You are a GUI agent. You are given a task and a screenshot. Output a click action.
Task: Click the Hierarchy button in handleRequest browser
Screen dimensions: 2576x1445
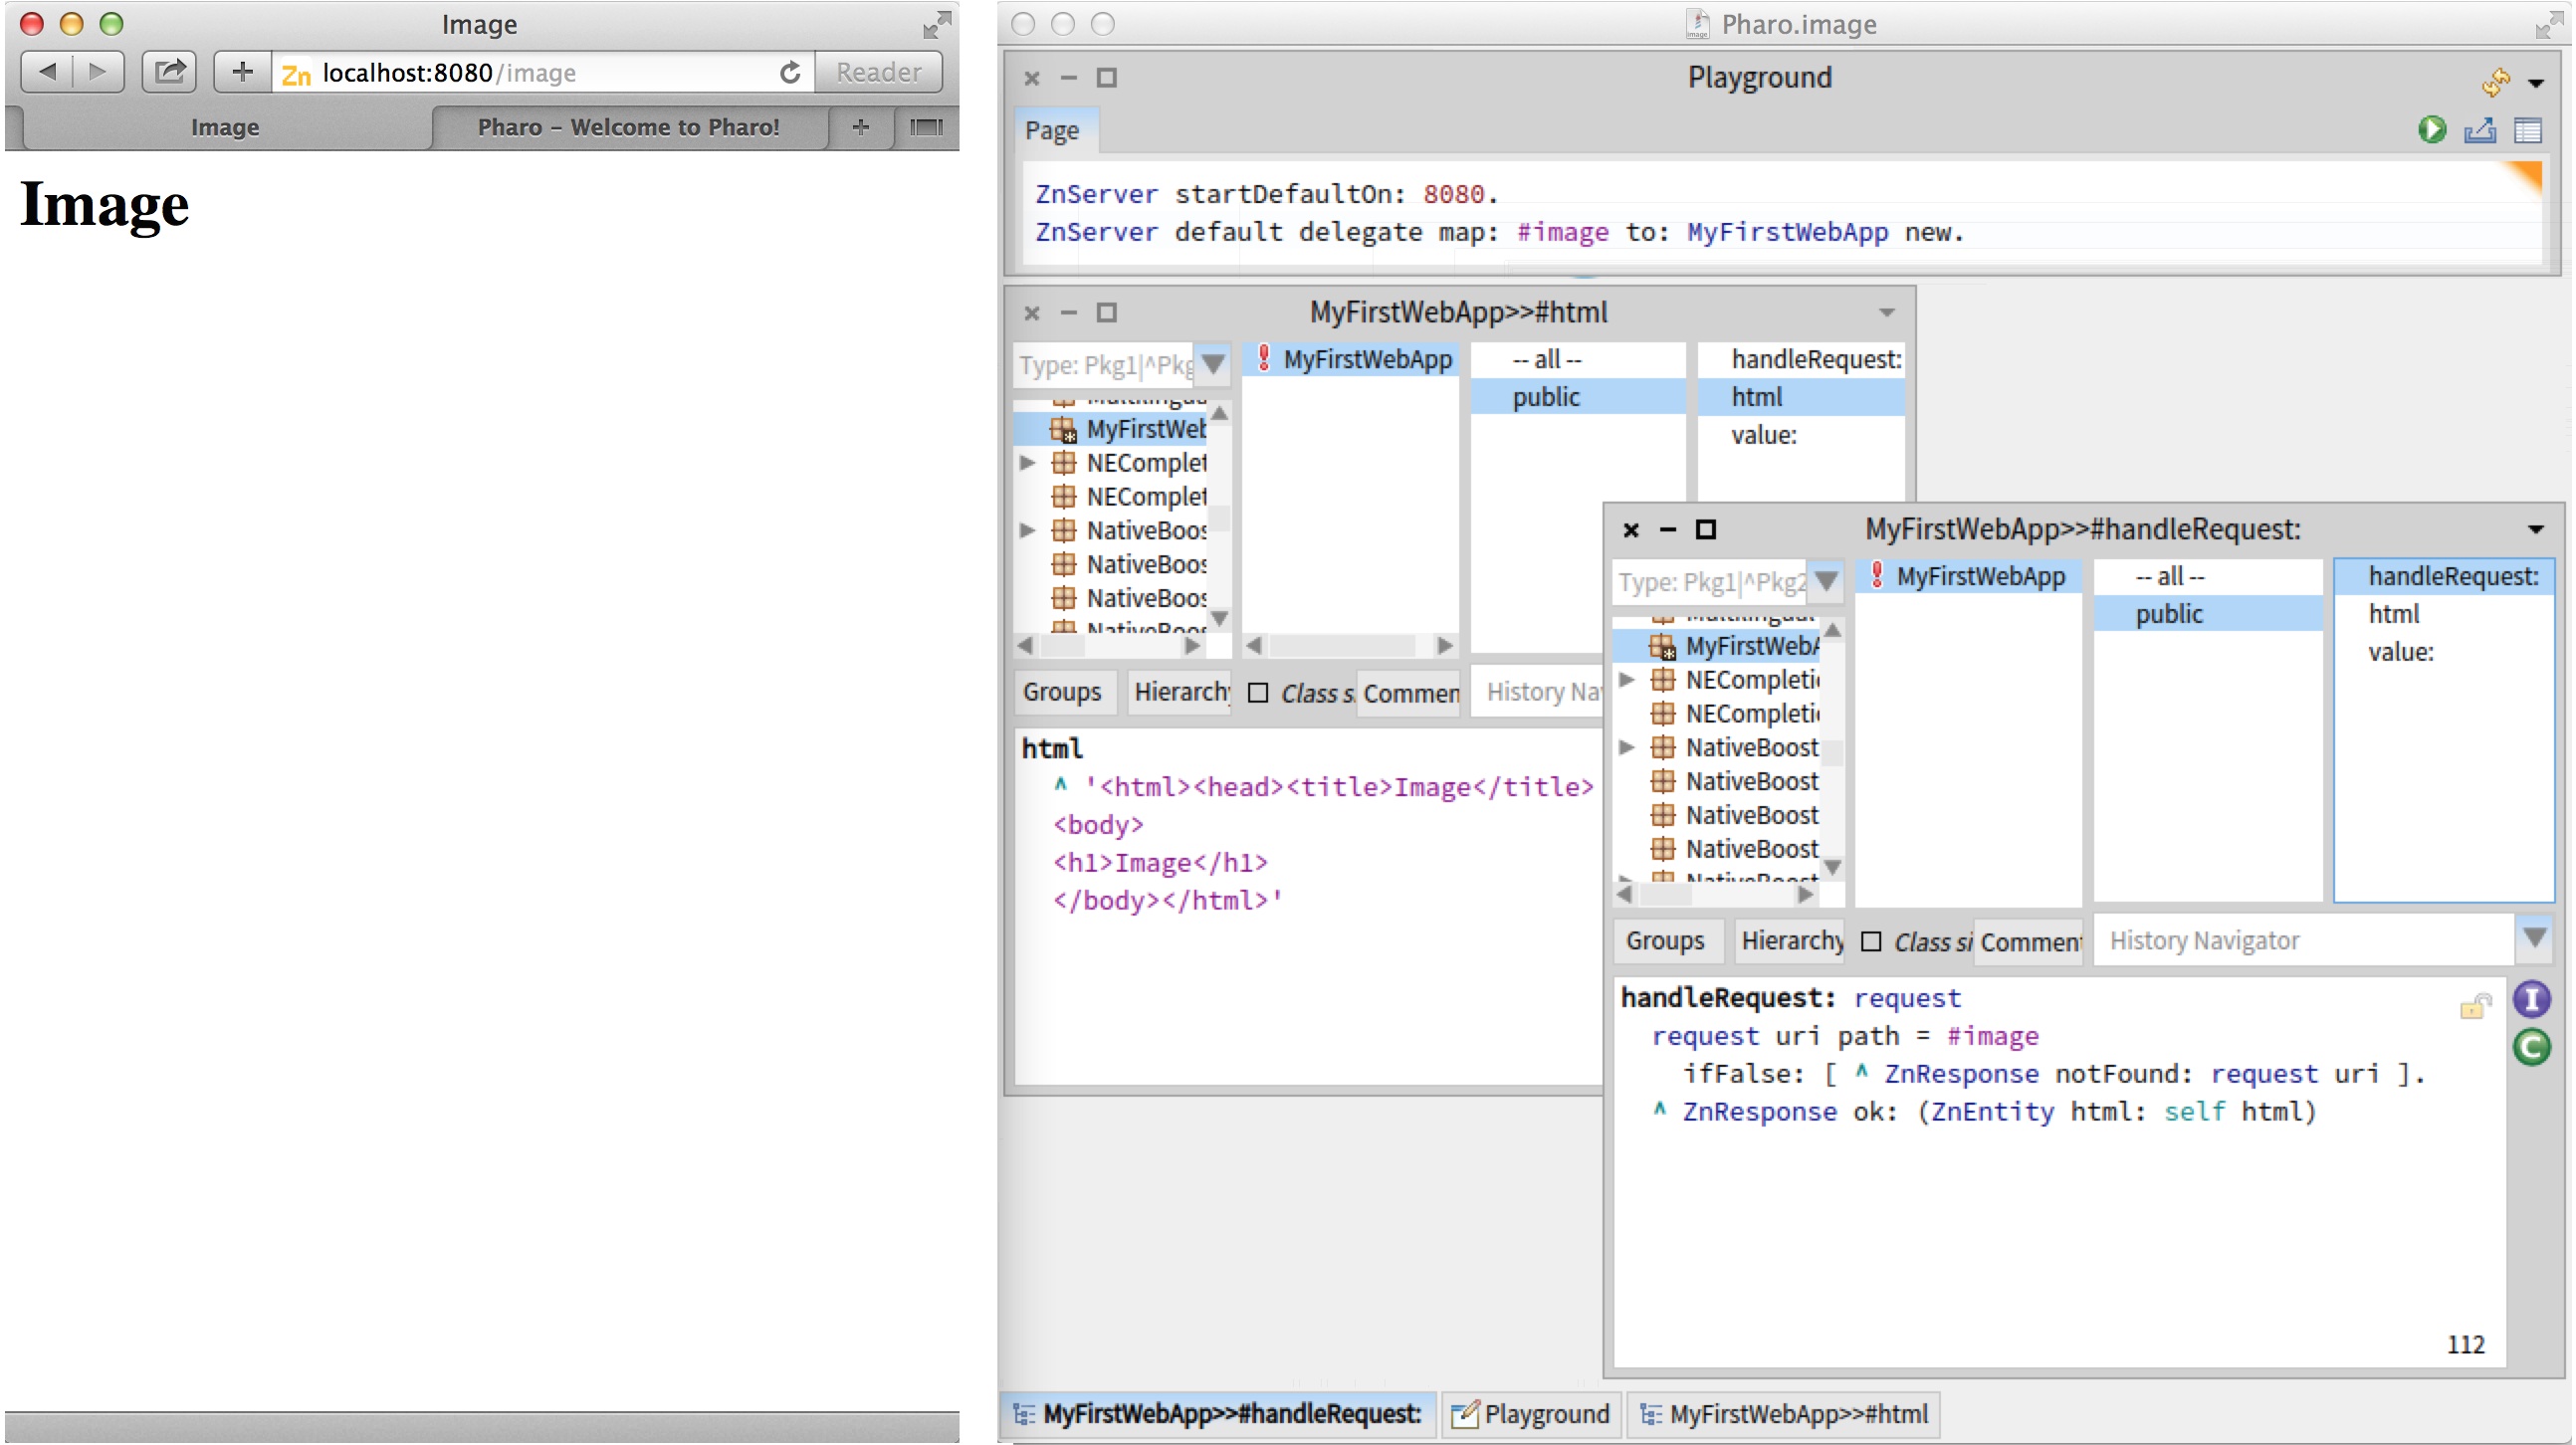point(1791,941)
